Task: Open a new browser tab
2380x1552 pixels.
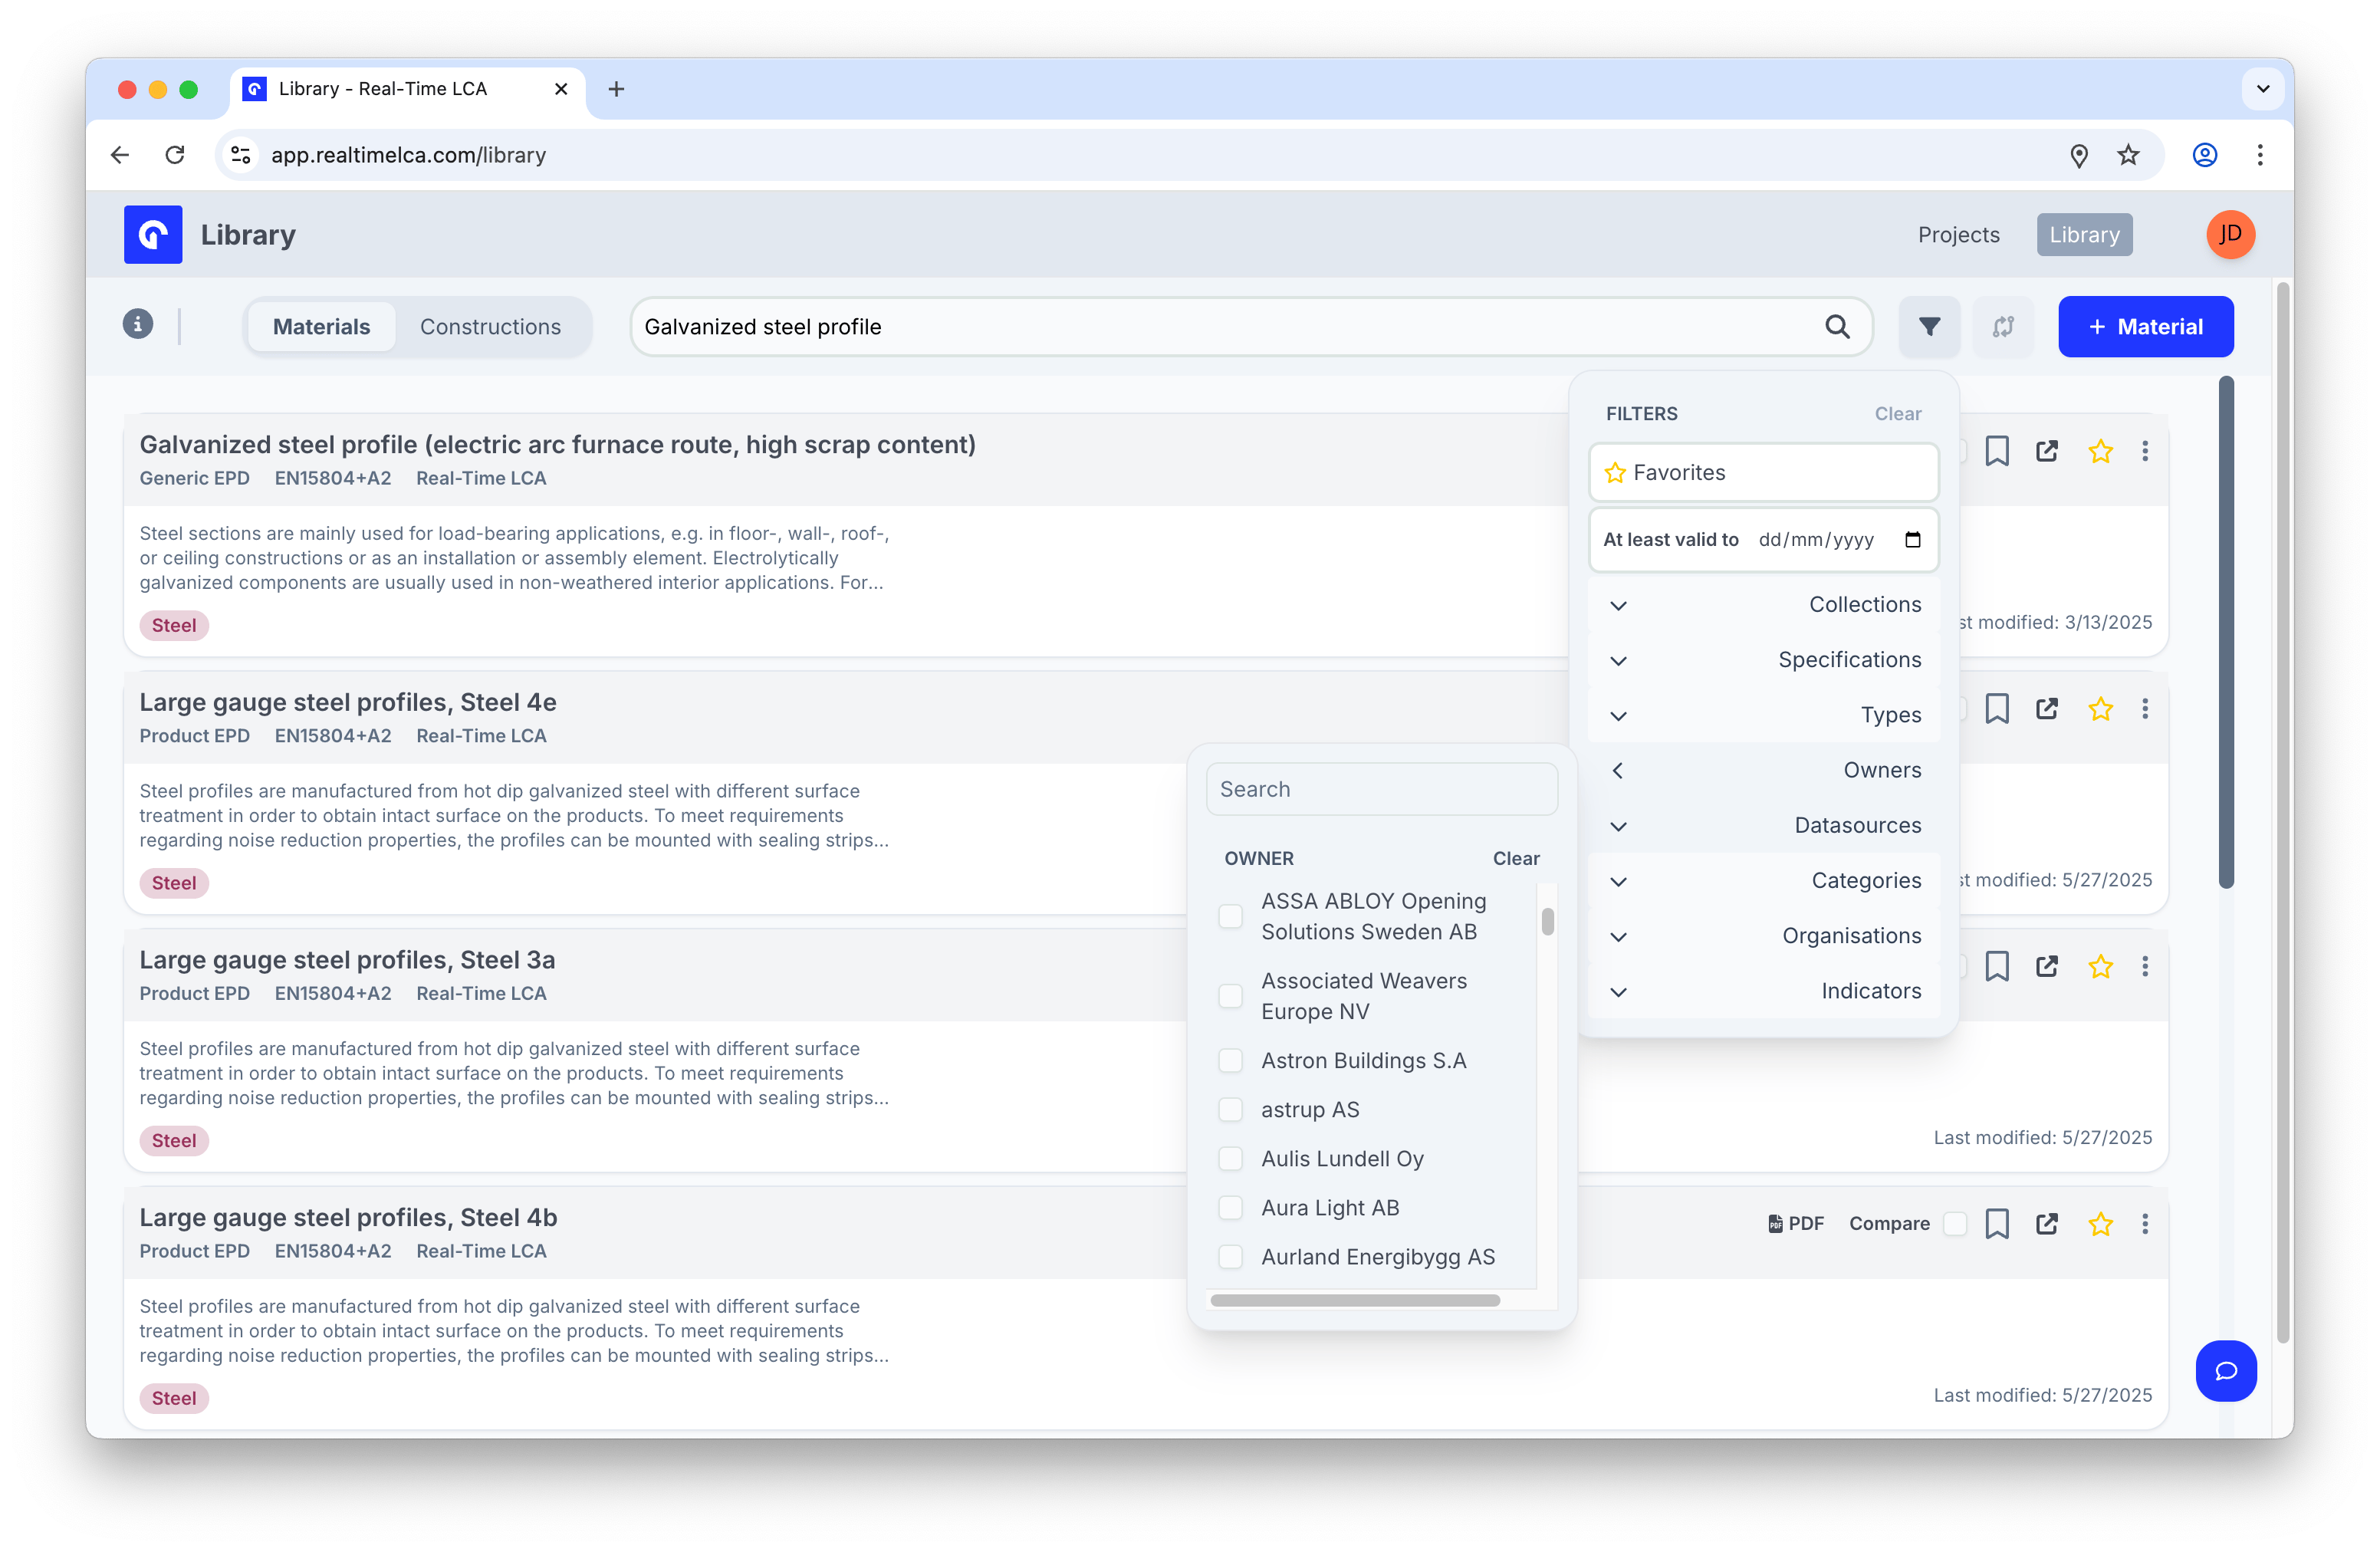Action: 616,89
